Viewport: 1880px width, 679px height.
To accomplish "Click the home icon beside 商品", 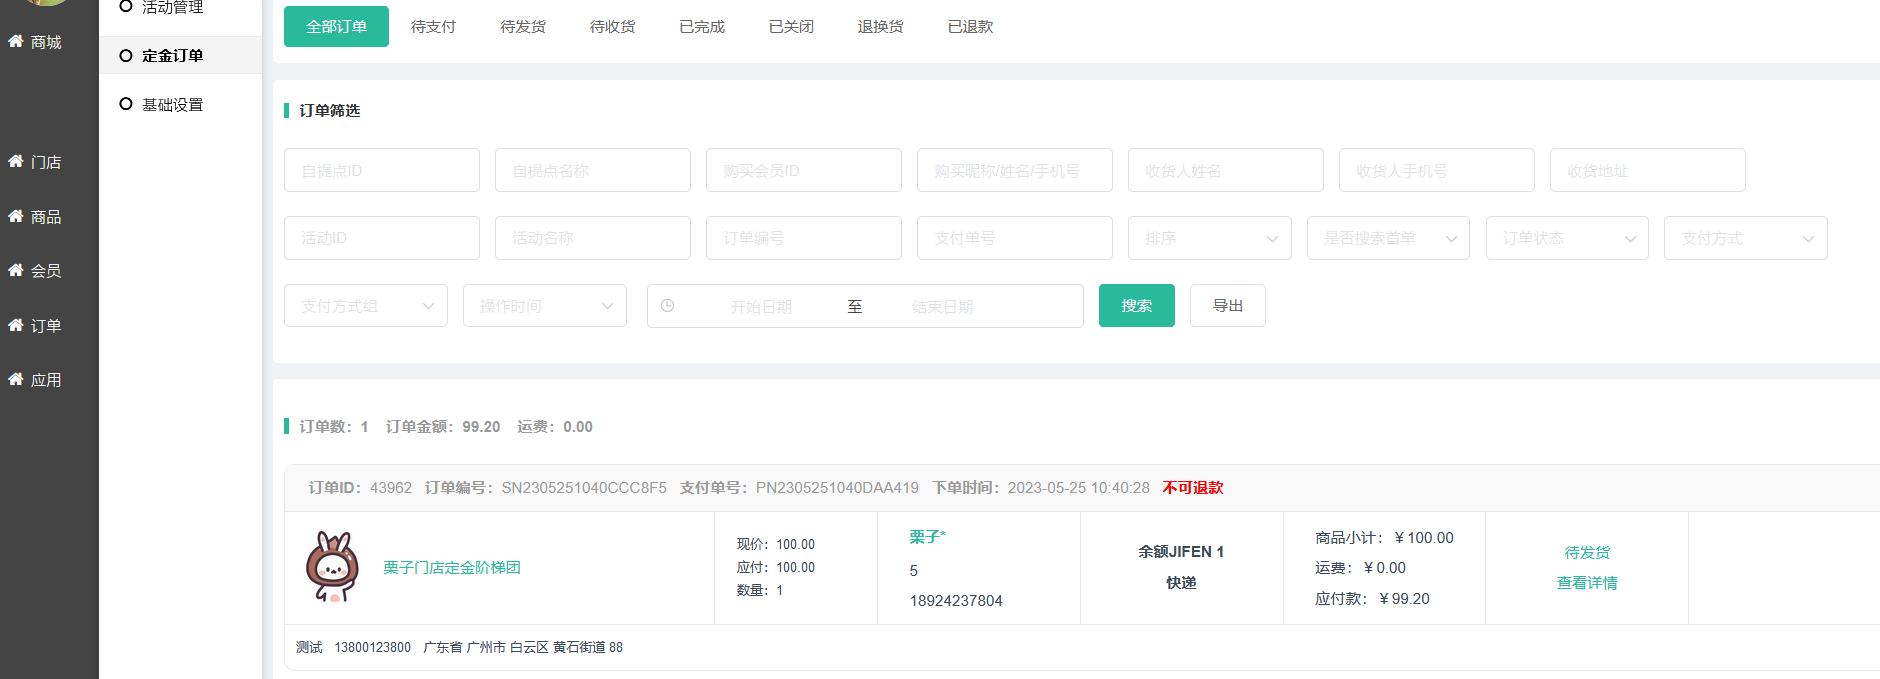I will pyautogui.click(x=16, y=216).
